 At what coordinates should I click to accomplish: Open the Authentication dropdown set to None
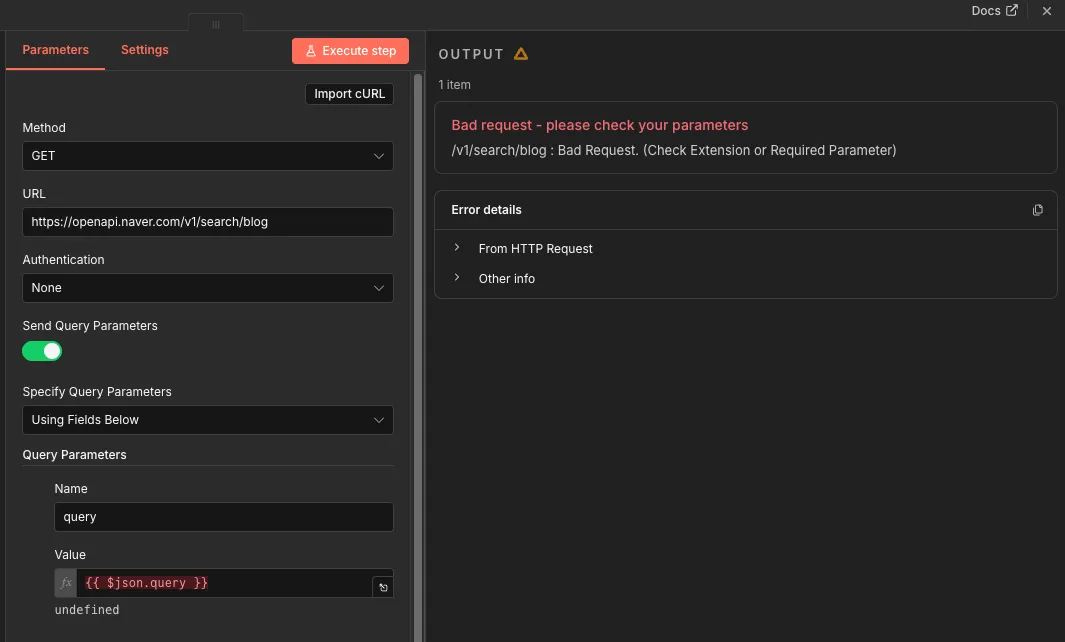(207, 288)
